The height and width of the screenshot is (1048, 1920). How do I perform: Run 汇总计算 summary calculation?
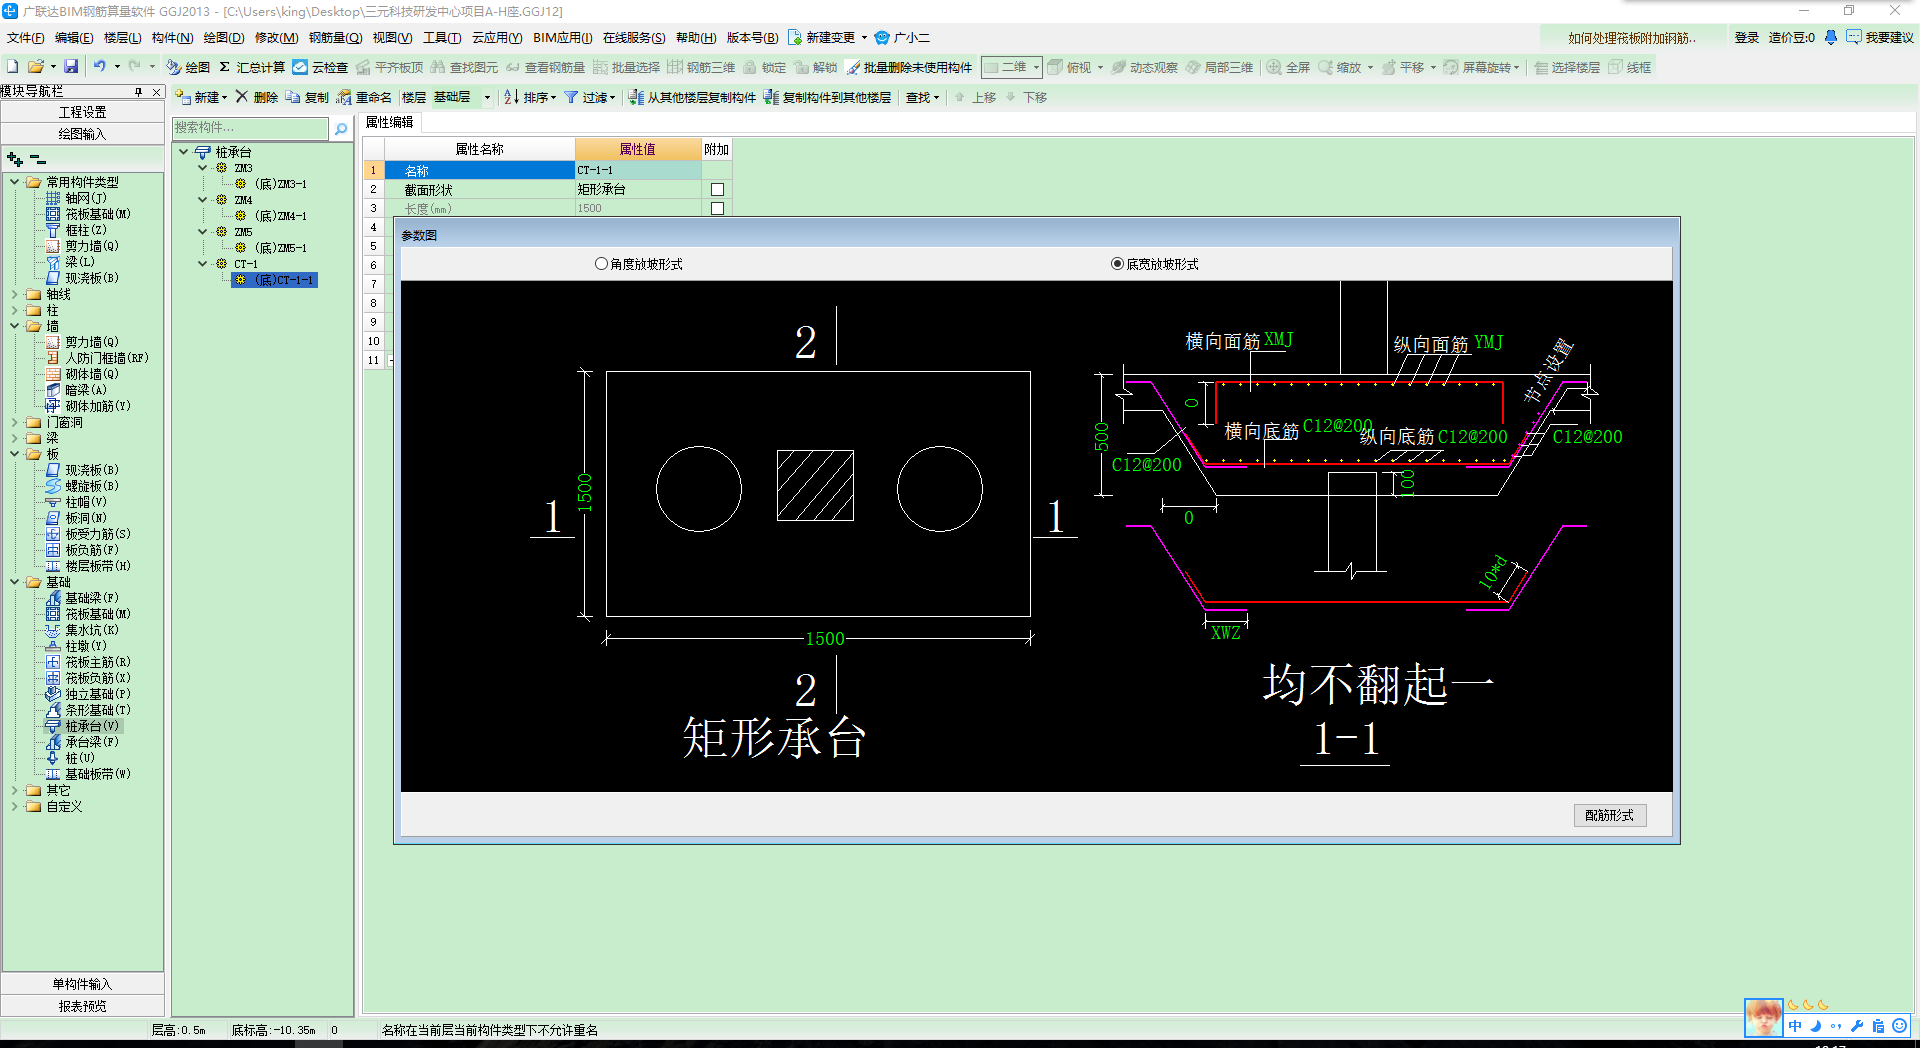[252, 67]
